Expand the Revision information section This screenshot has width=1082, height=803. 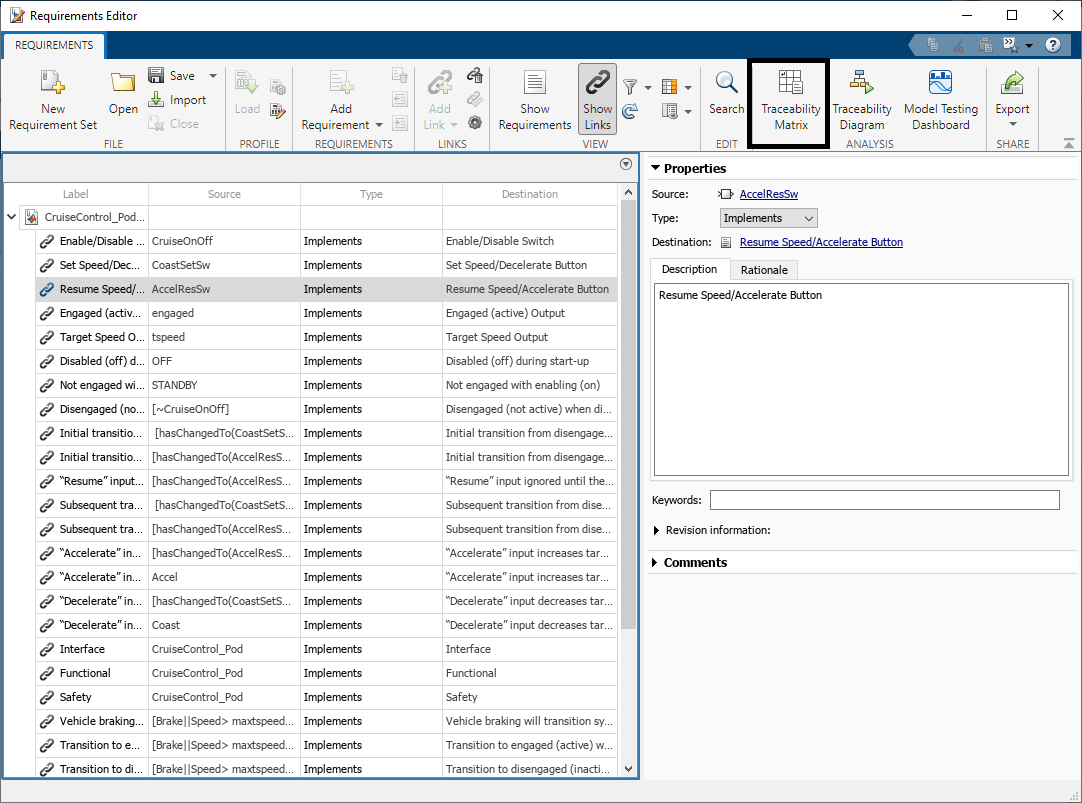coord(657,530)
